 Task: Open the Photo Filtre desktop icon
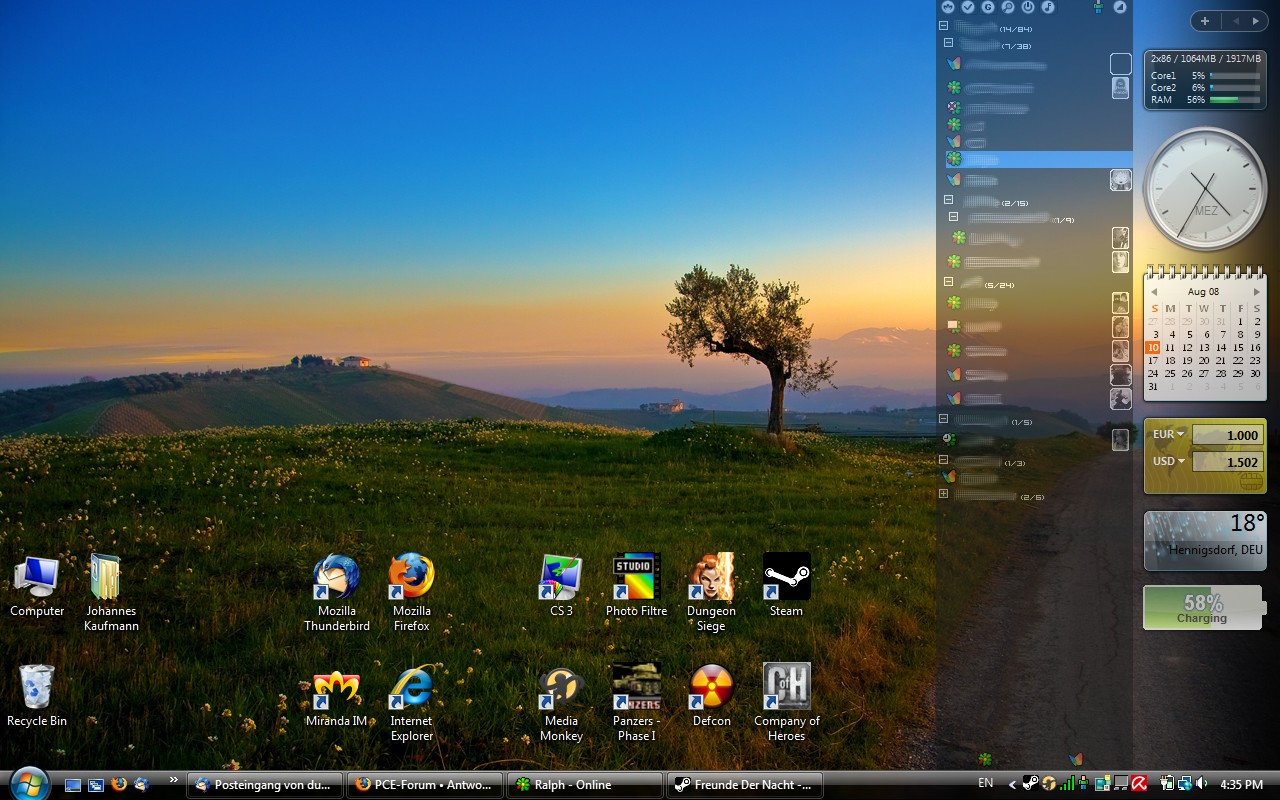tap(636, 578)
